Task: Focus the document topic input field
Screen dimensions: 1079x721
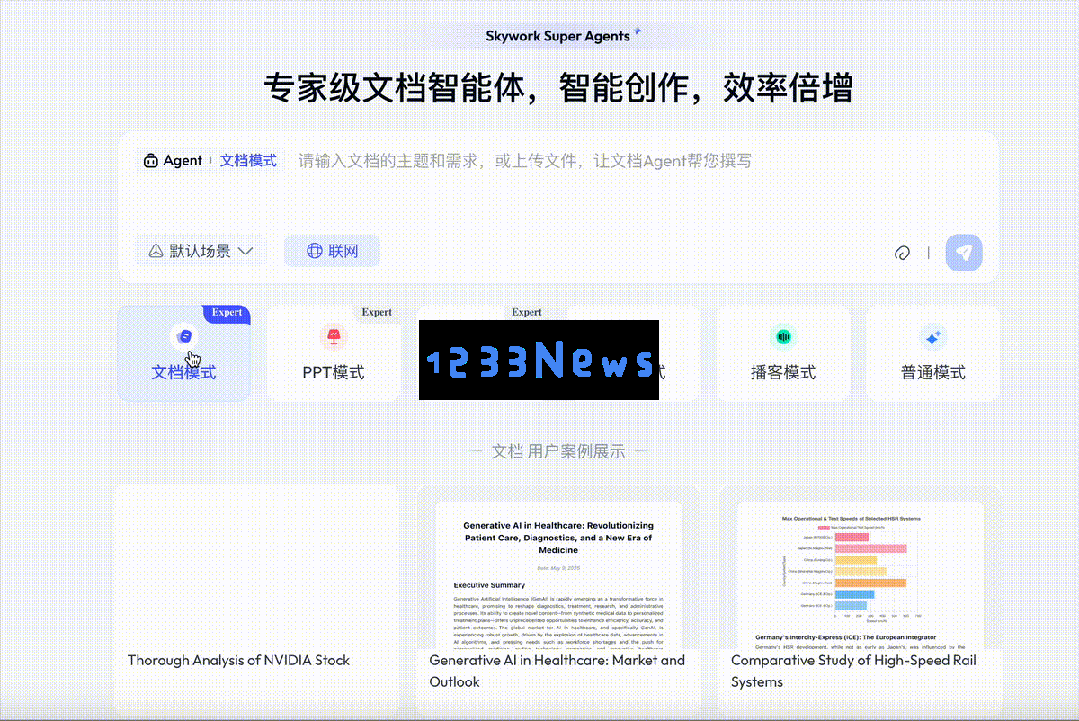Action: tap(525, 161)
